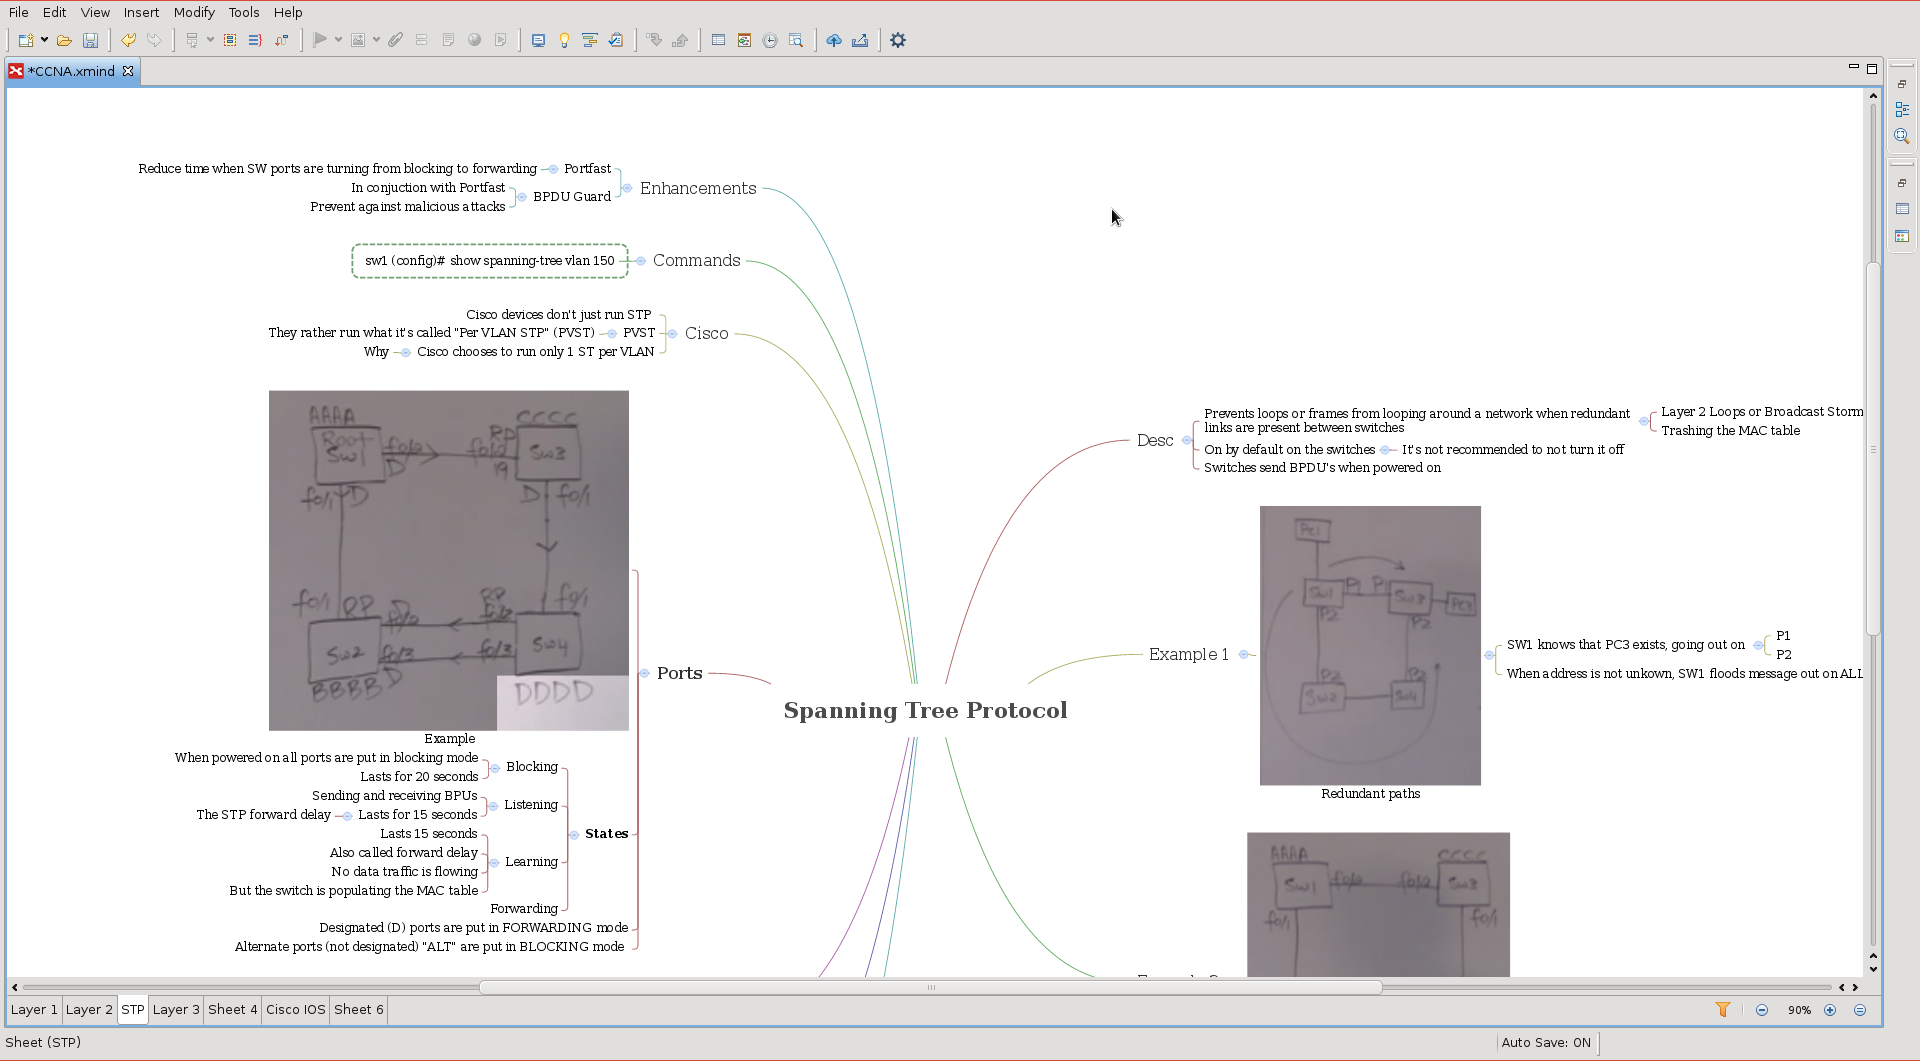The width and height of the screenshot is (1920, 1061).
Task: Open the Markers palette in right sidebar
Action: (1902, 236)
